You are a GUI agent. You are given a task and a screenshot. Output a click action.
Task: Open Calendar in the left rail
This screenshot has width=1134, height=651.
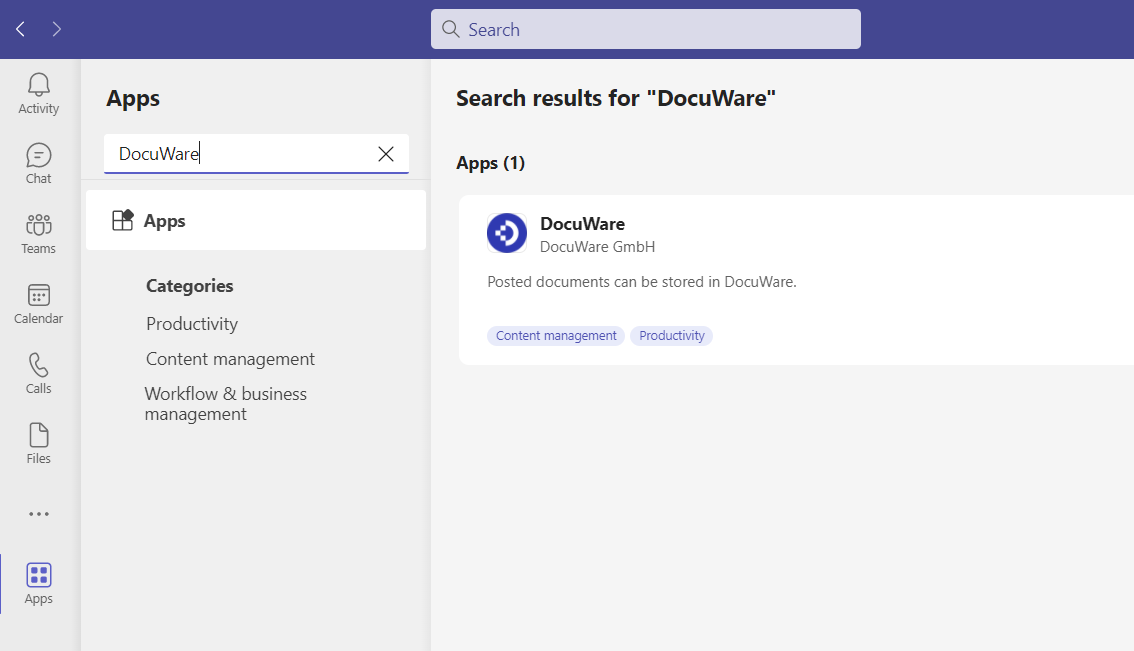tap(38, 304)
